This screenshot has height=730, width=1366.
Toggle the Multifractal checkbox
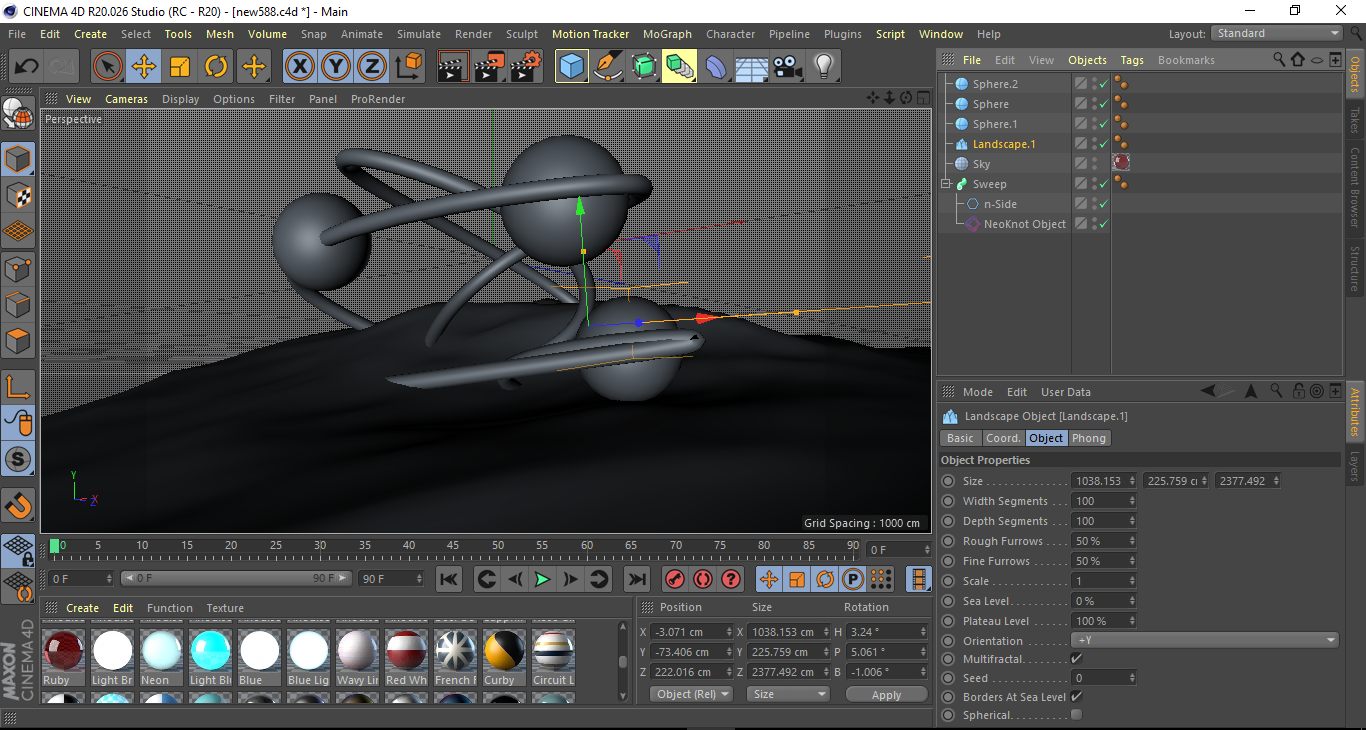coord(1076,659)
